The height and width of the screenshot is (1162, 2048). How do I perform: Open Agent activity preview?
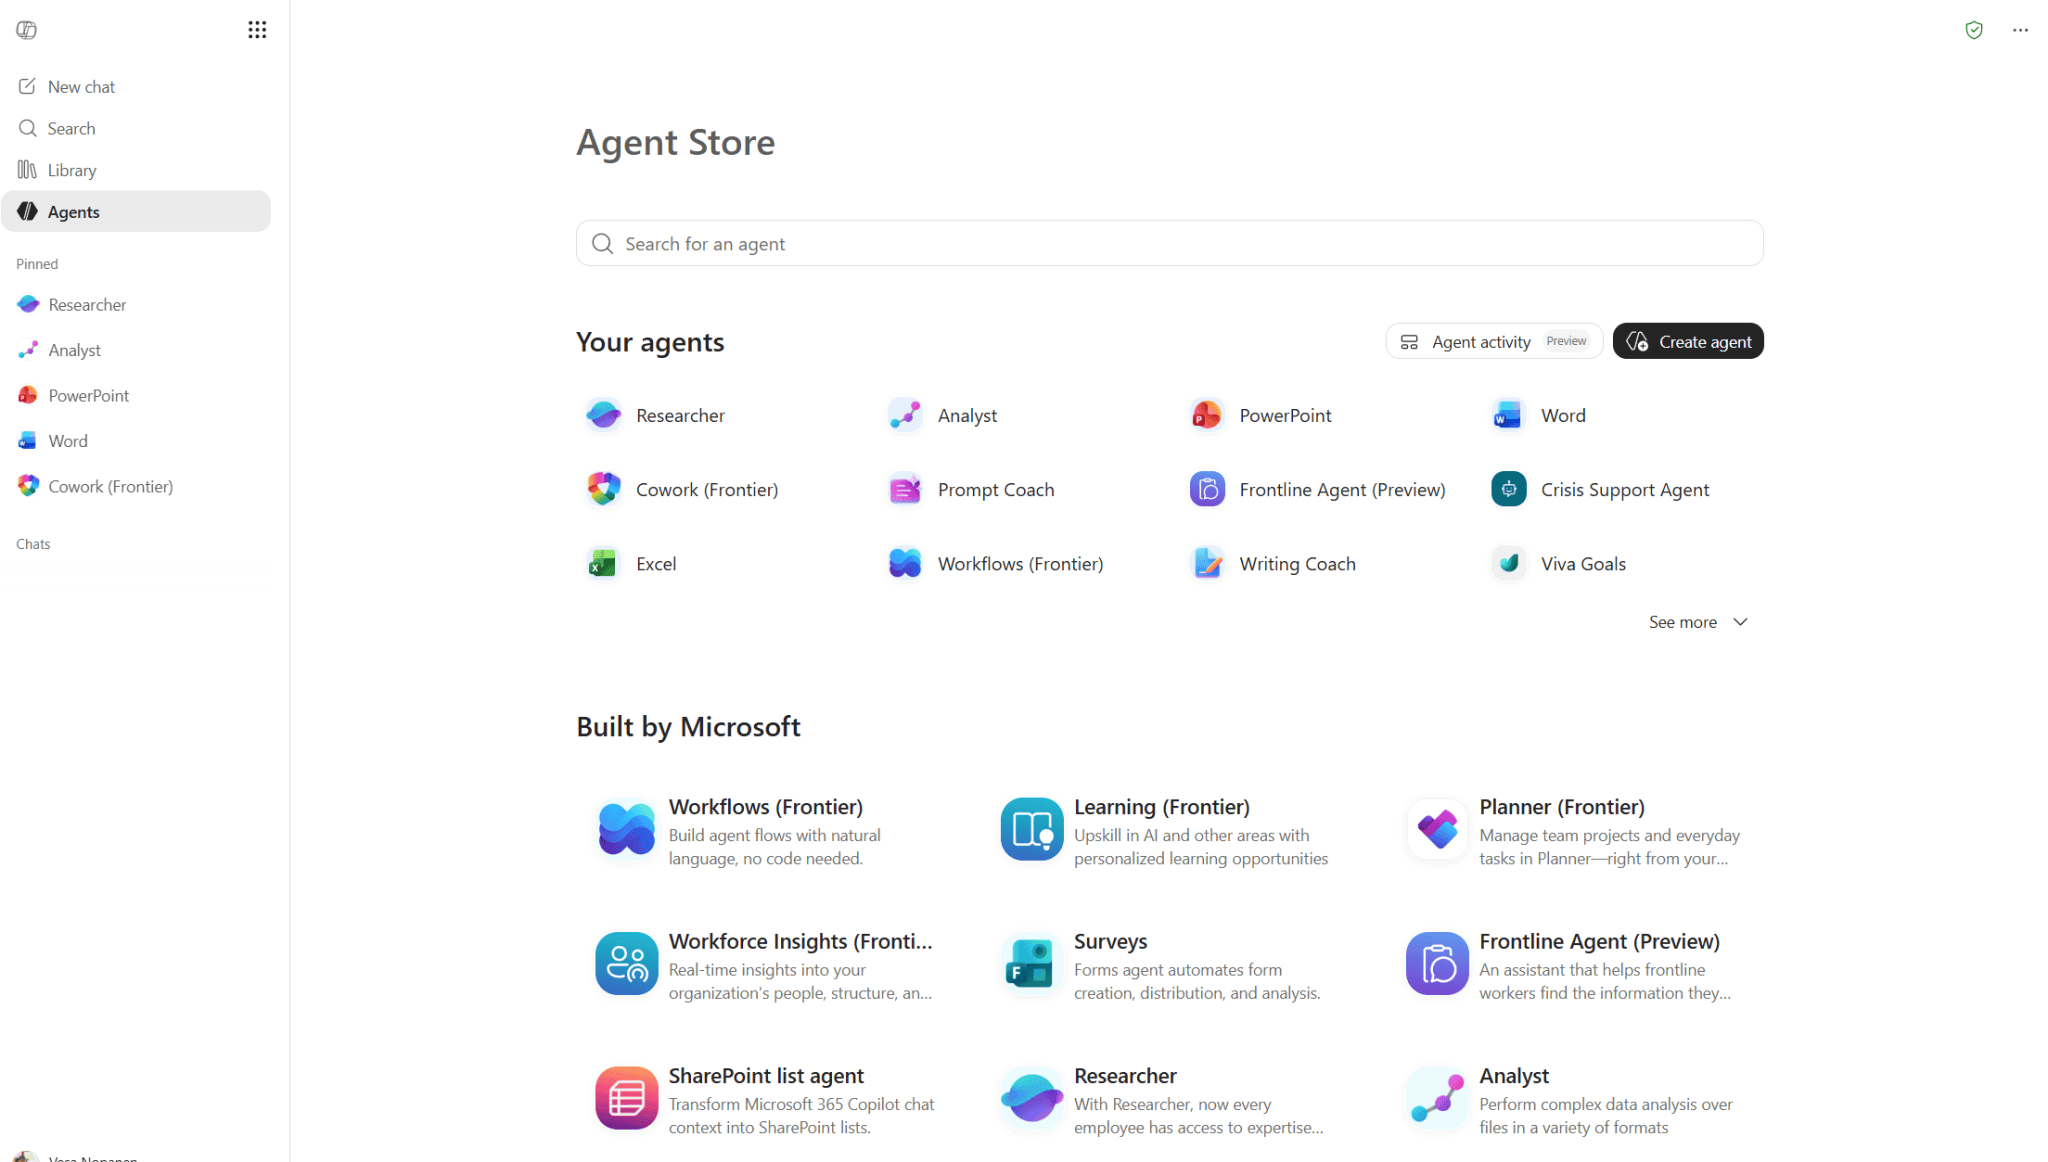(x=1493, y=342)
